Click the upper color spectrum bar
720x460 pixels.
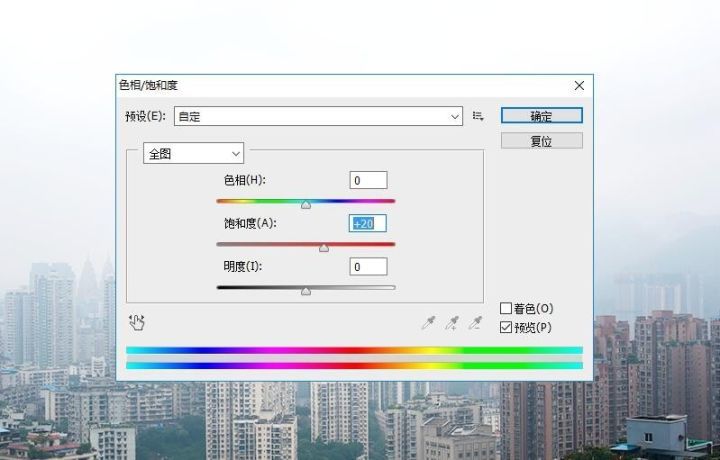pyautogui.click(x=354, y=350)
